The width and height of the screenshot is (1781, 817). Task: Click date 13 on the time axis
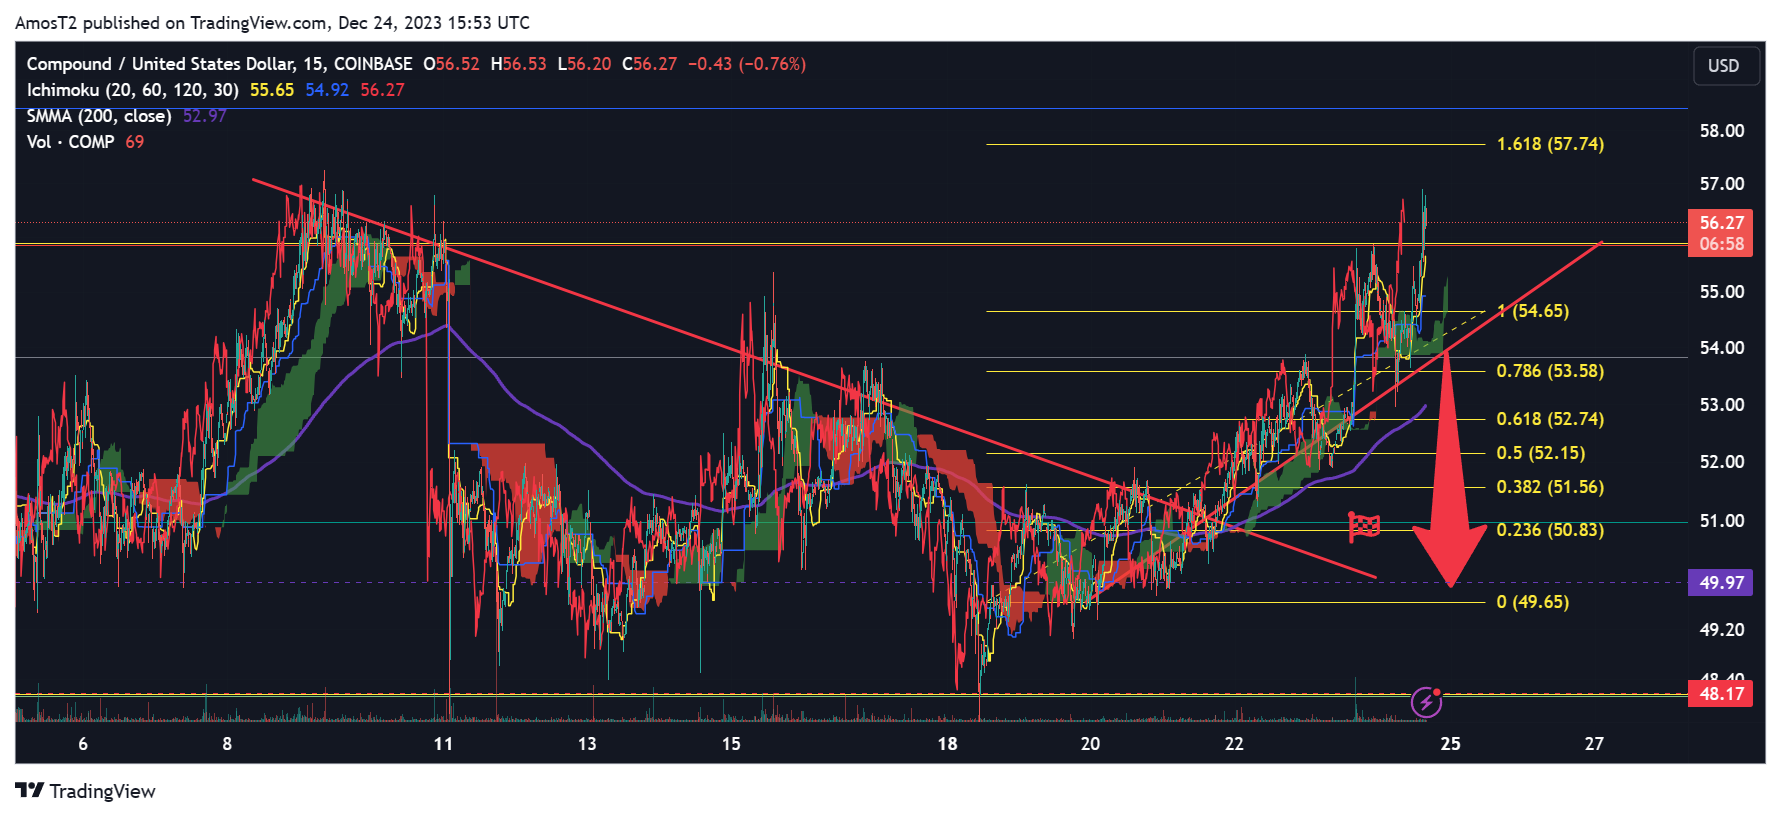(x=587, y=744)
